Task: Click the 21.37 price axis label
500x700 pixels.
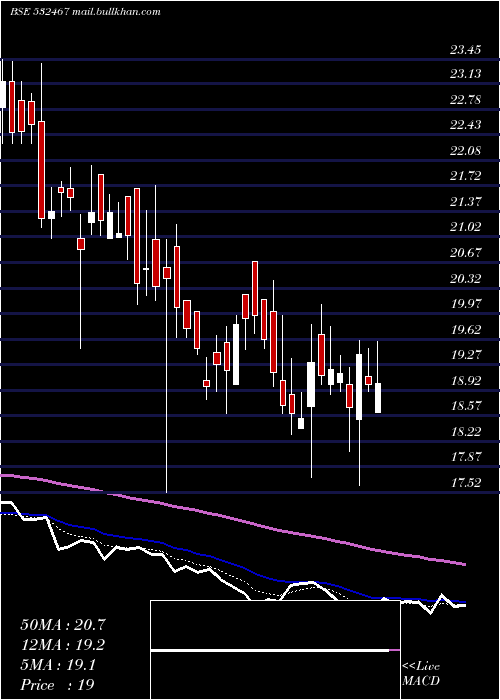Action: (x=466, y=202)
